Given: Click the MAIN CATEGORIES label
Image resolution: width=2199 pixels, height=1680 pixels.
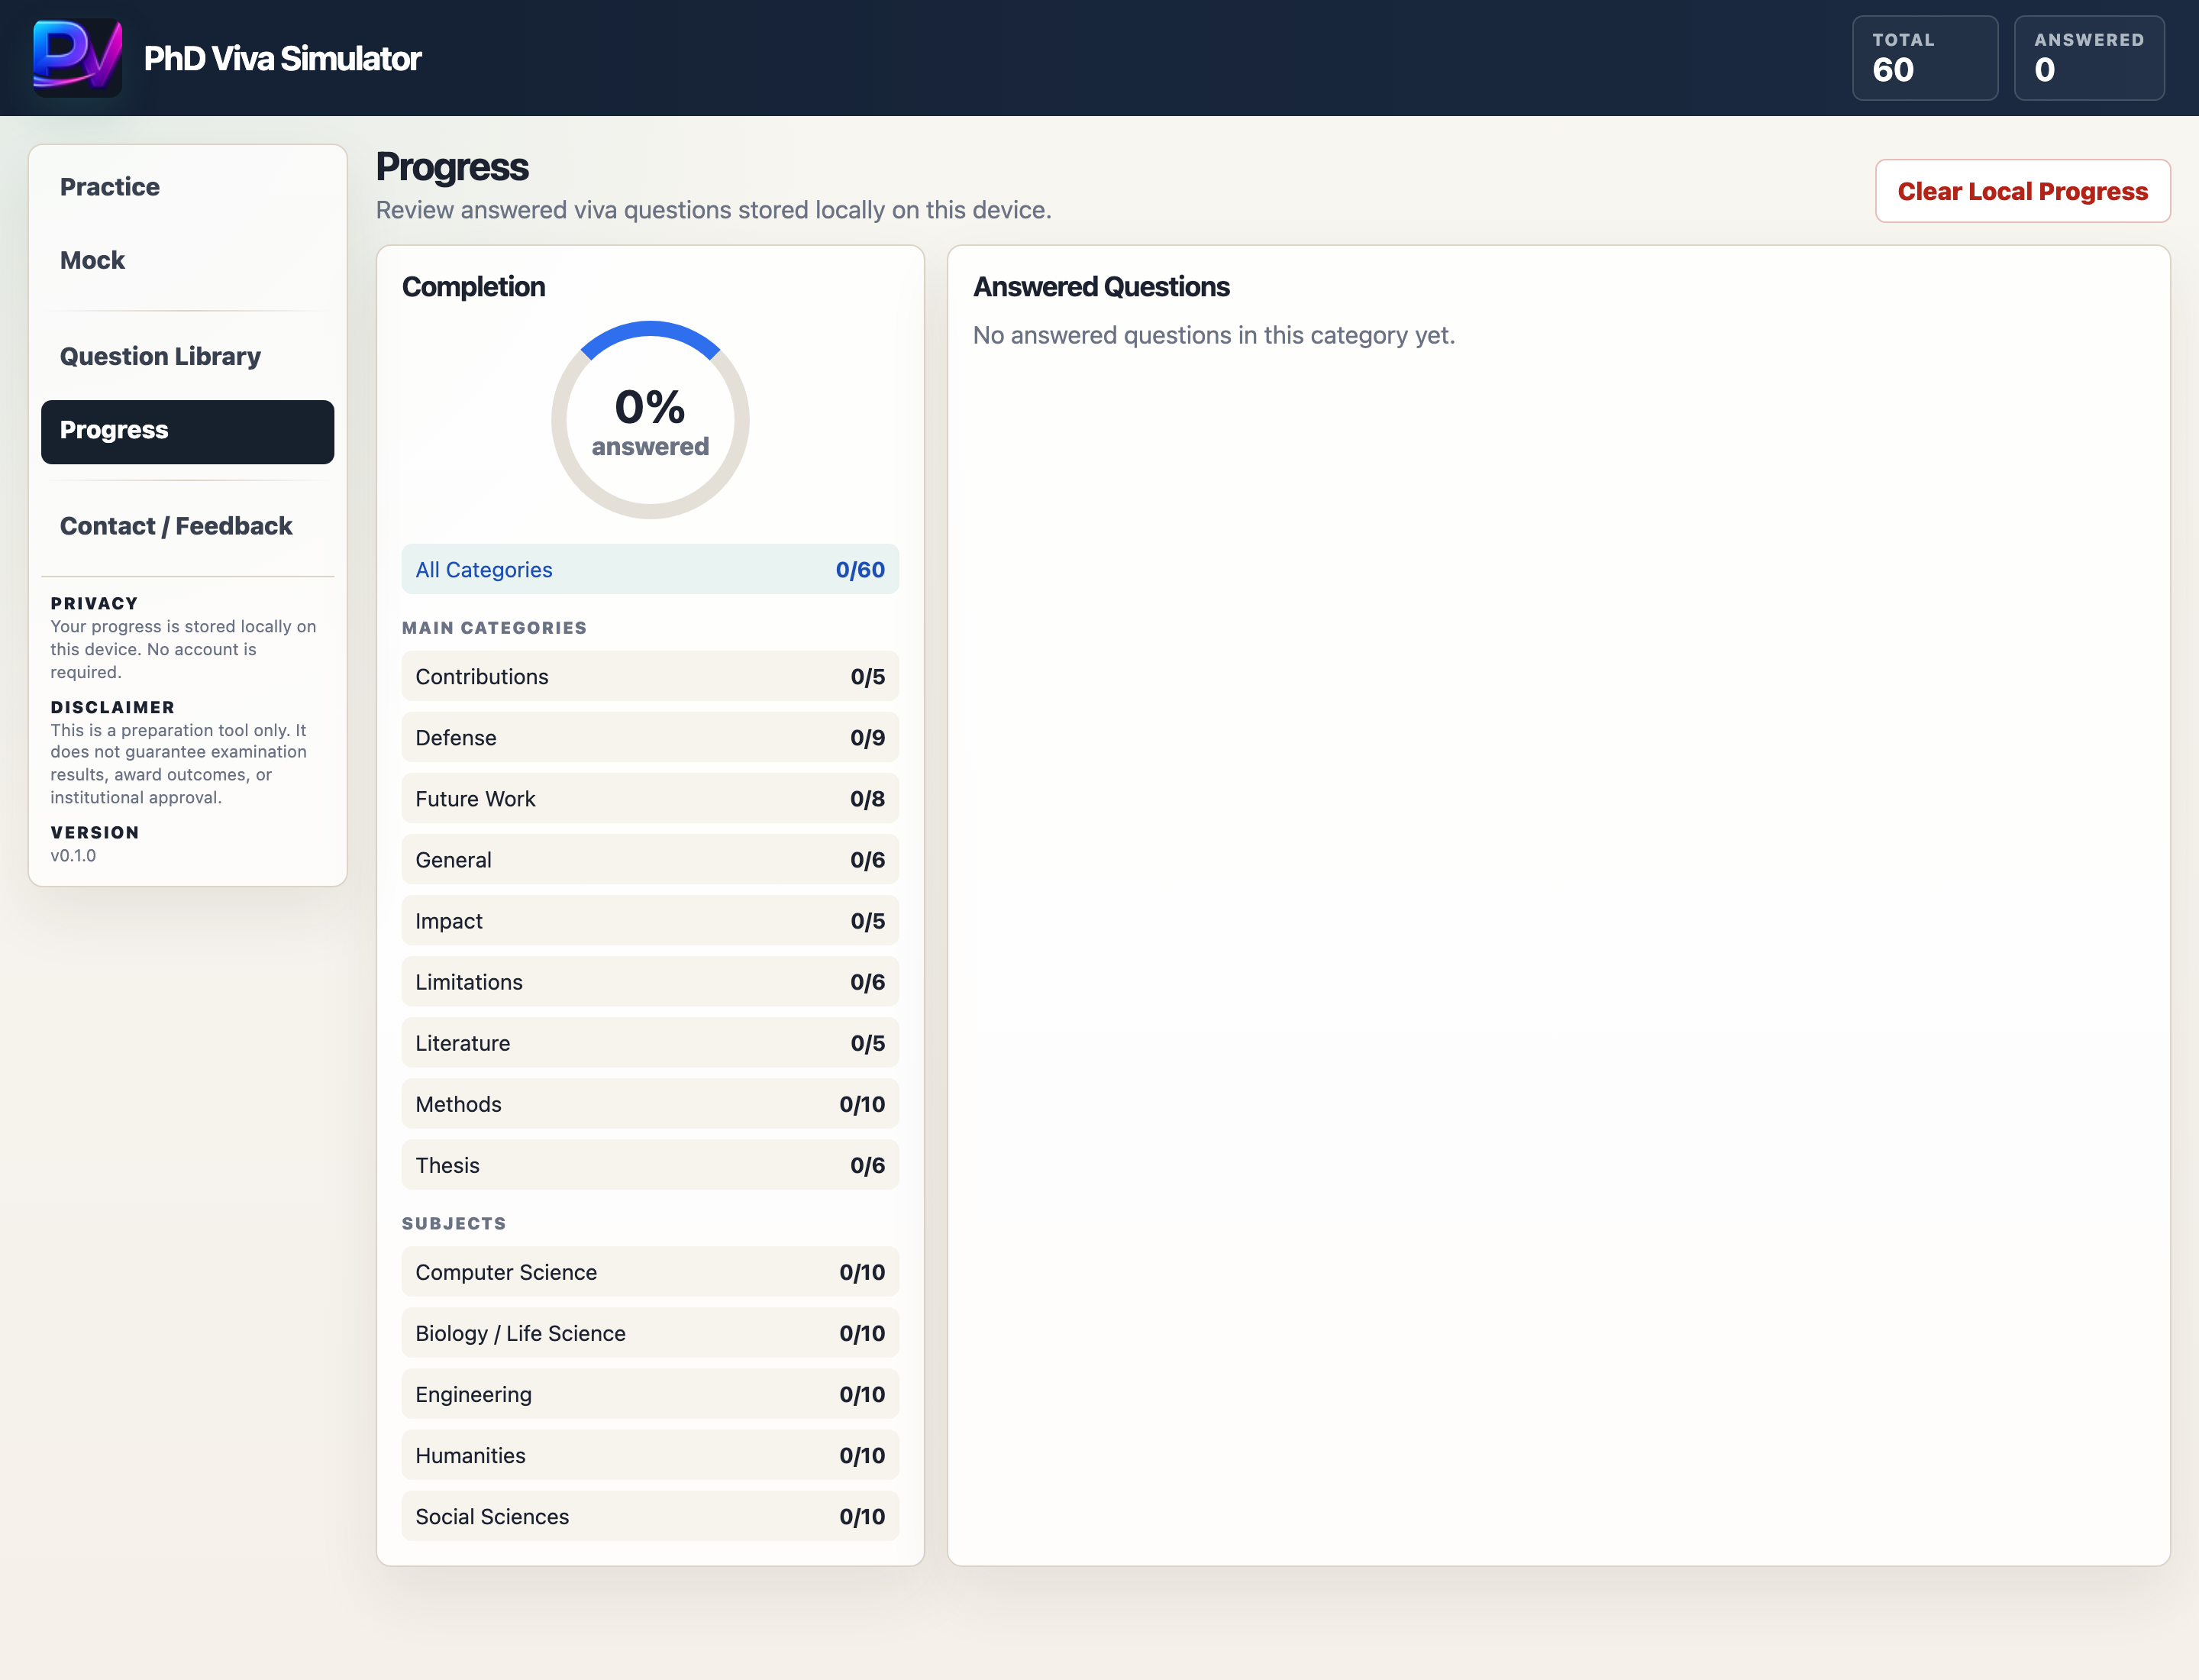Looking at the screenshot, I should [494, 628].
